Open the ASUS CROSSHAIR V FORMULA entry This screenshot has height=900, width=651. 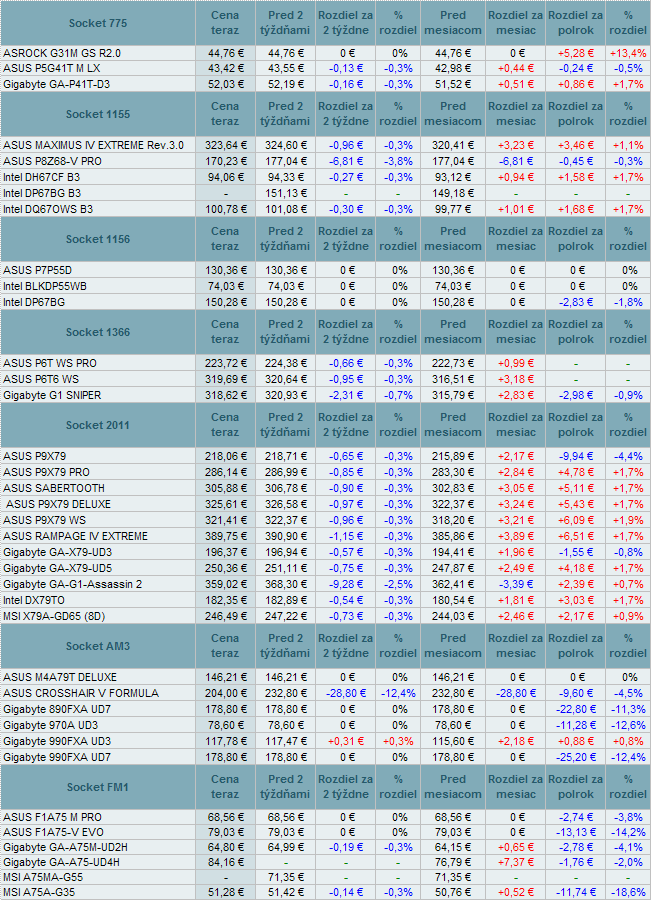click(x=81, y=693)
